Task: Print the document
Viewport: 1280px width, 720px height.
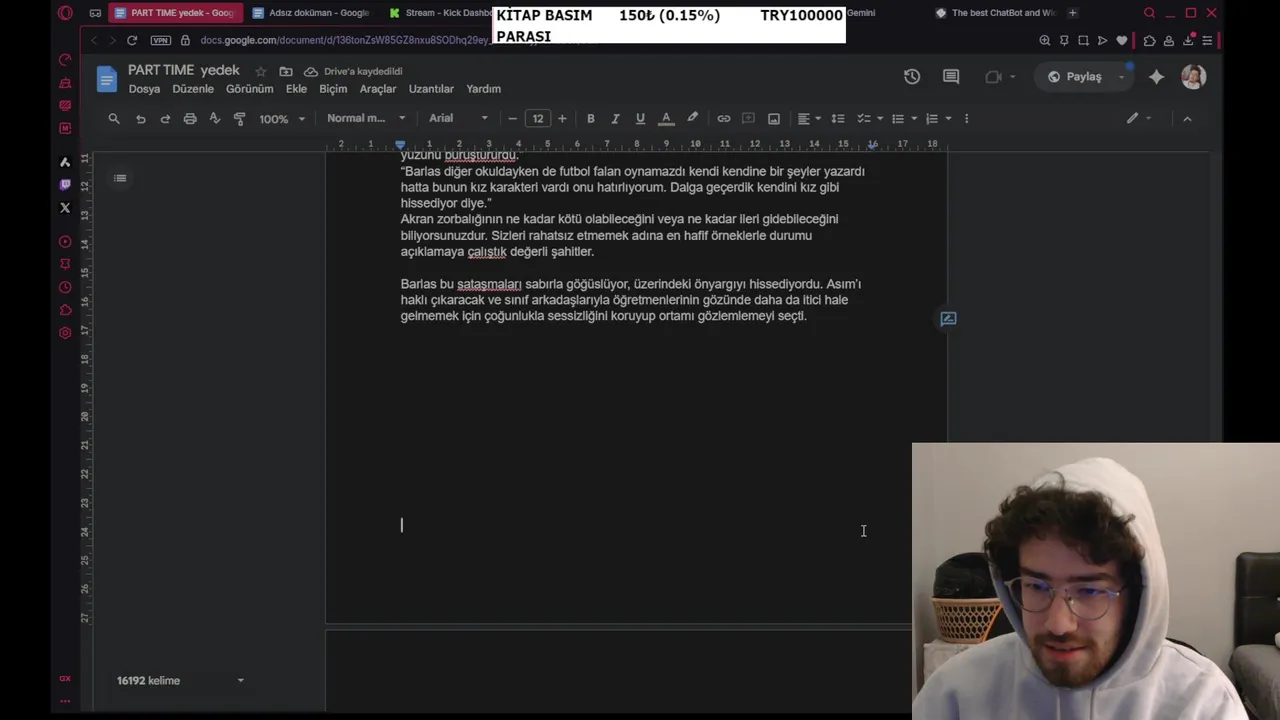Action: point(190,118)
